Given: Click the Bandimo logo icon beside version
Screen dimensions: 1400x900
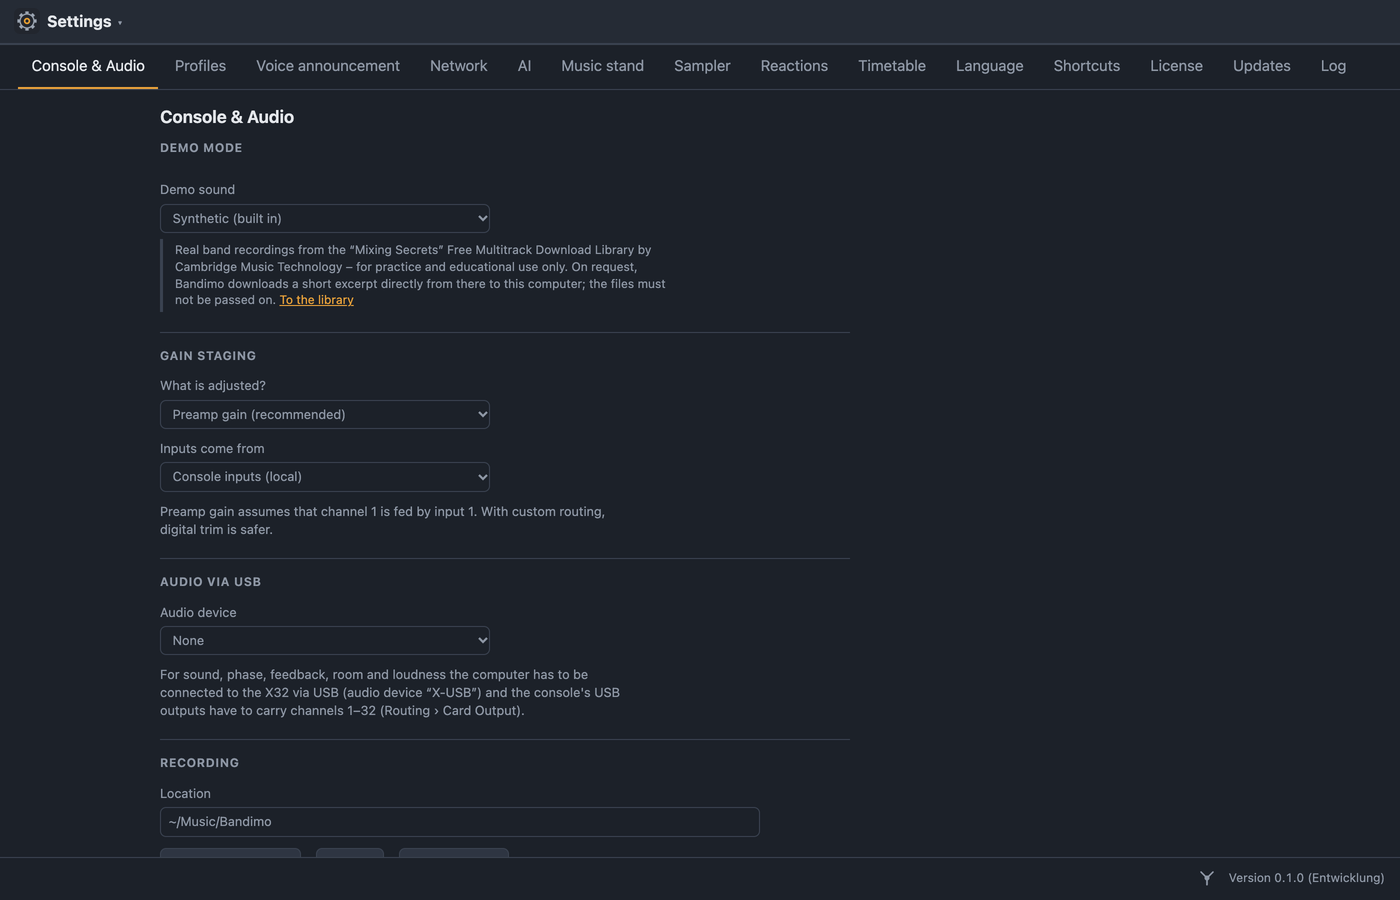Looking at the screenshot, I should click(x=1207, y=878).
